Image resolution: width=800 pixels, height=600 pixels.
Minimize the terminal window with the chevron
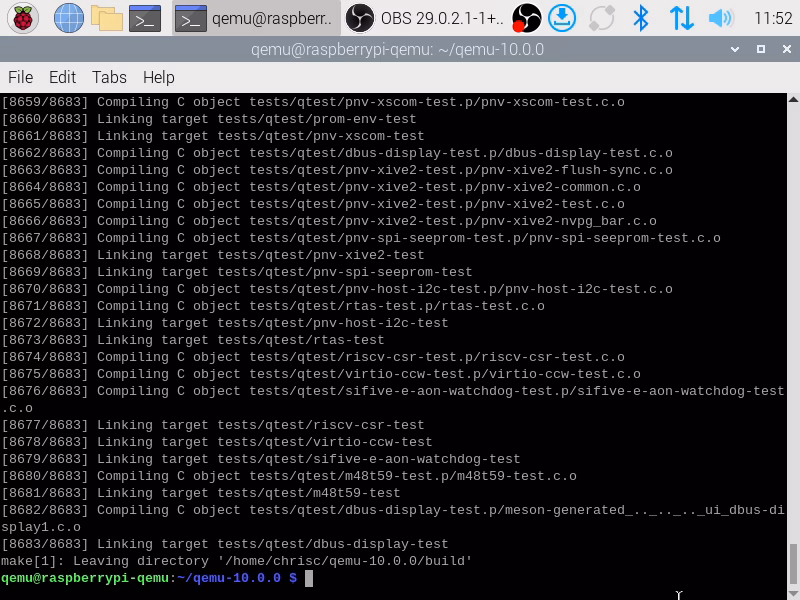click(735, 49)
